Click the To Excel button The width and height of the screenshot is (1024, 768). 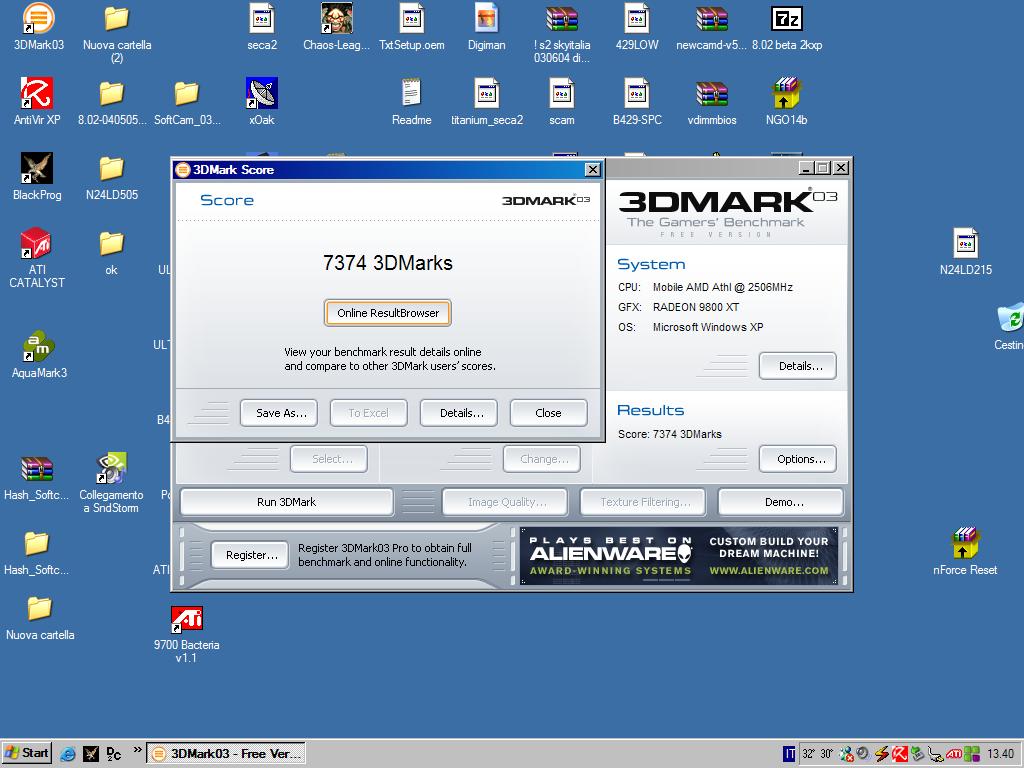point(368,413)
